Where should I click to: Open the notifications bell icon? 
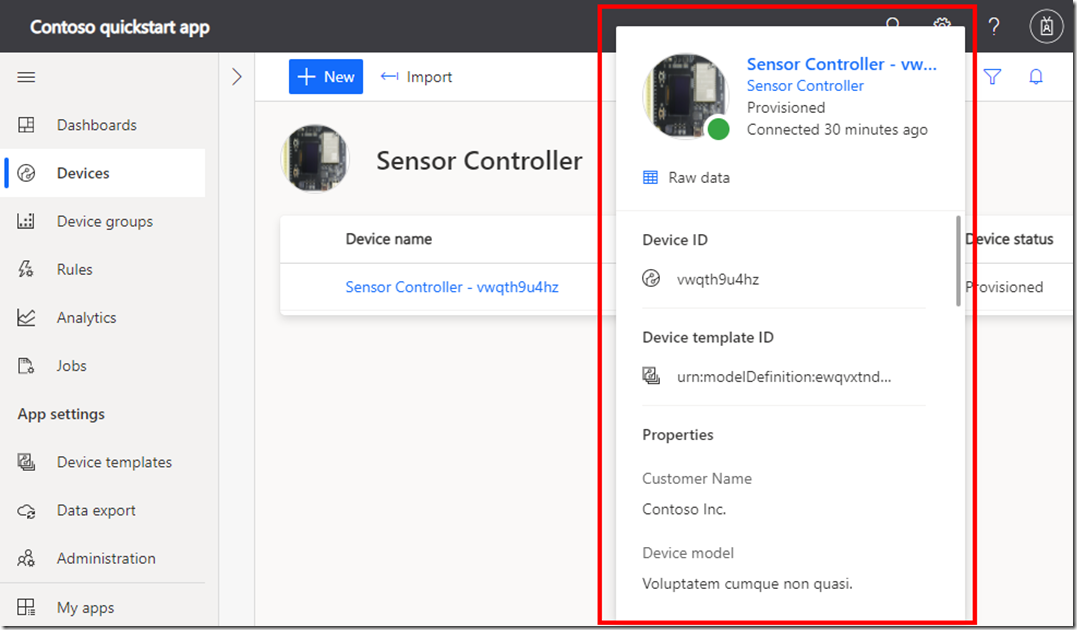(x=1036, y=77)
